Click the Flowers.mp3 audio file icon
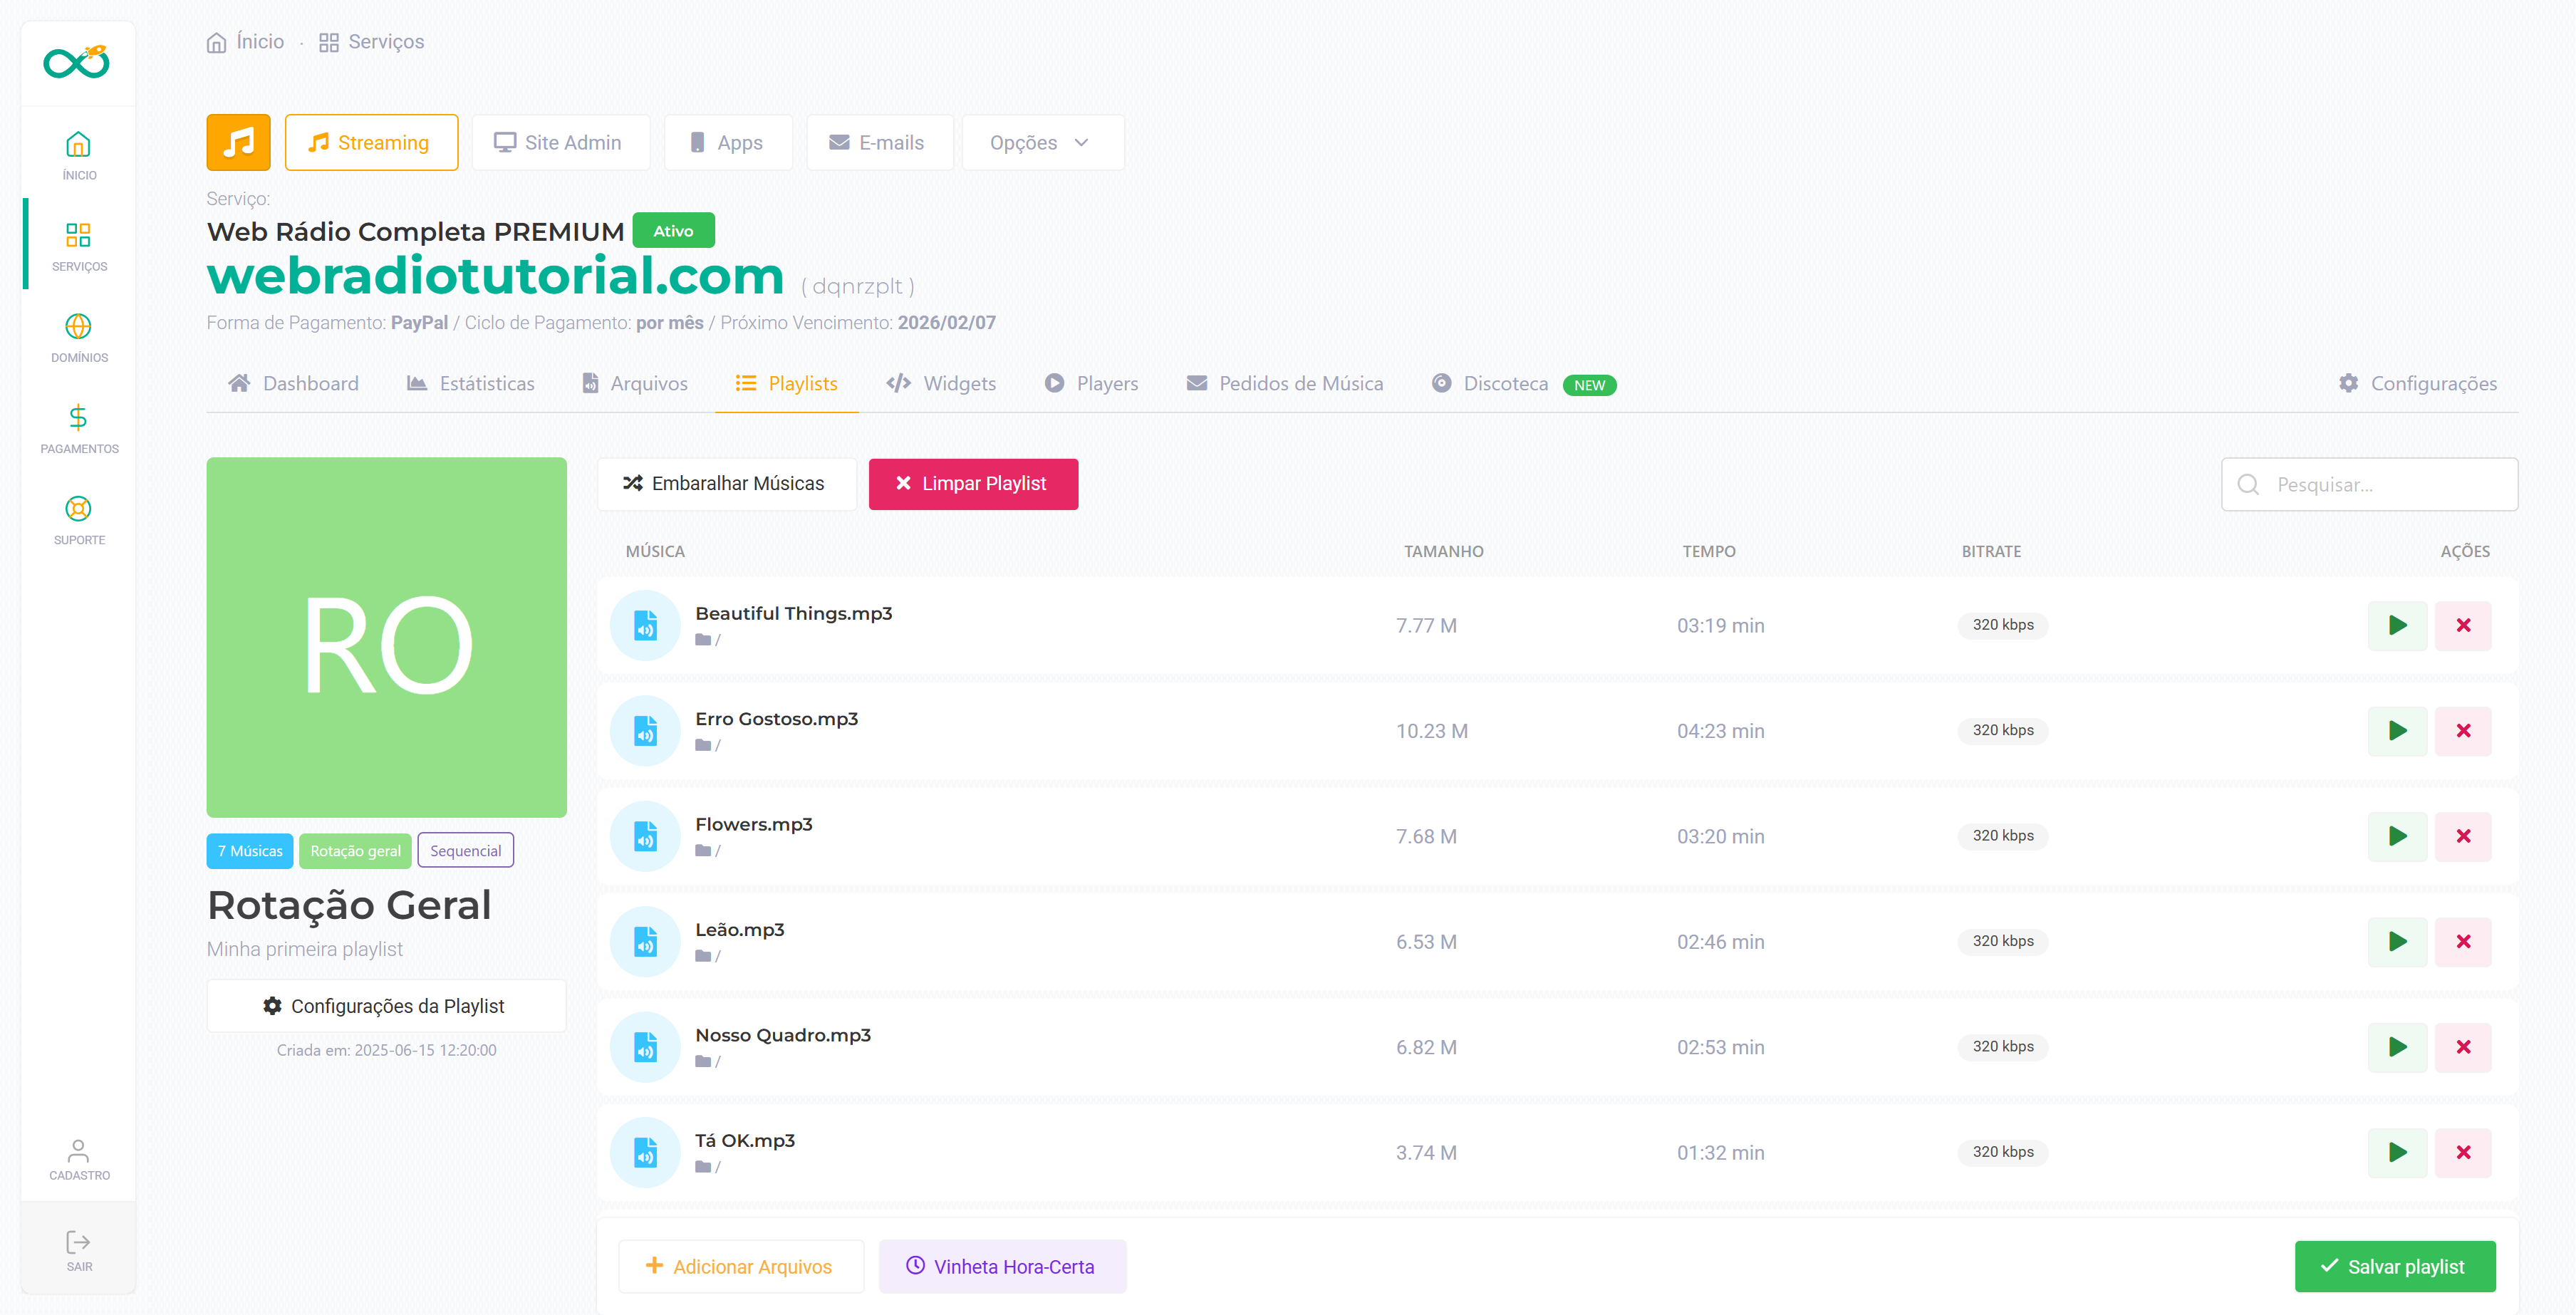Viewport: 2576px width, 1315px height. (645, 836)
